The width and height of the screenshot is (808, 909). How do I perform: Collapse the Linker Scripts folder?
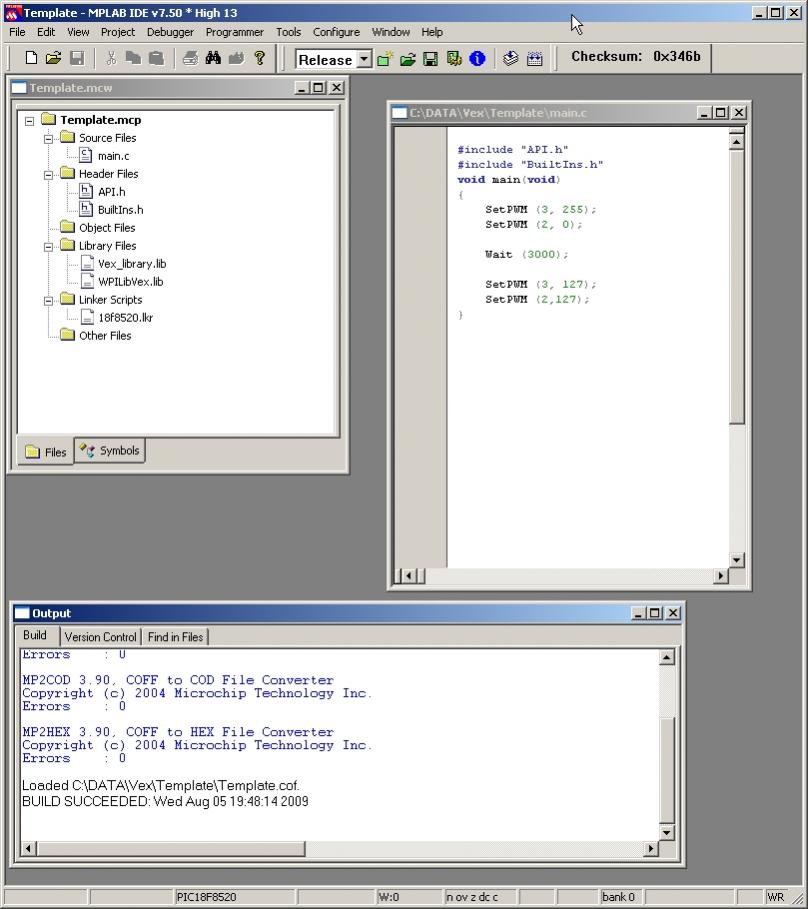tap(49, 301)
